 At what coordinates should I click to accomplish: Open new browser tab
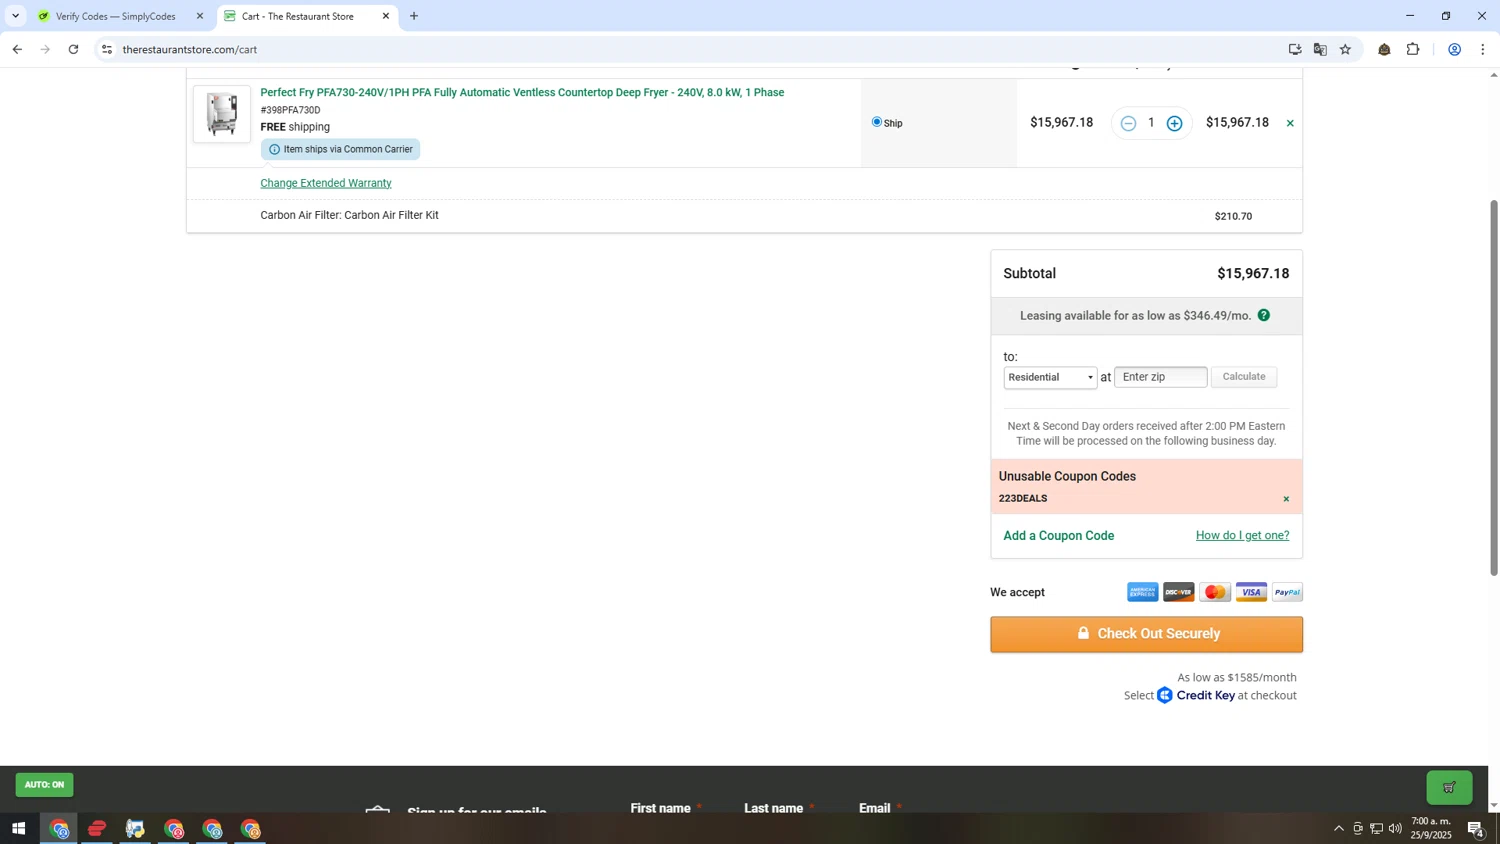click(x=414, y=16)
